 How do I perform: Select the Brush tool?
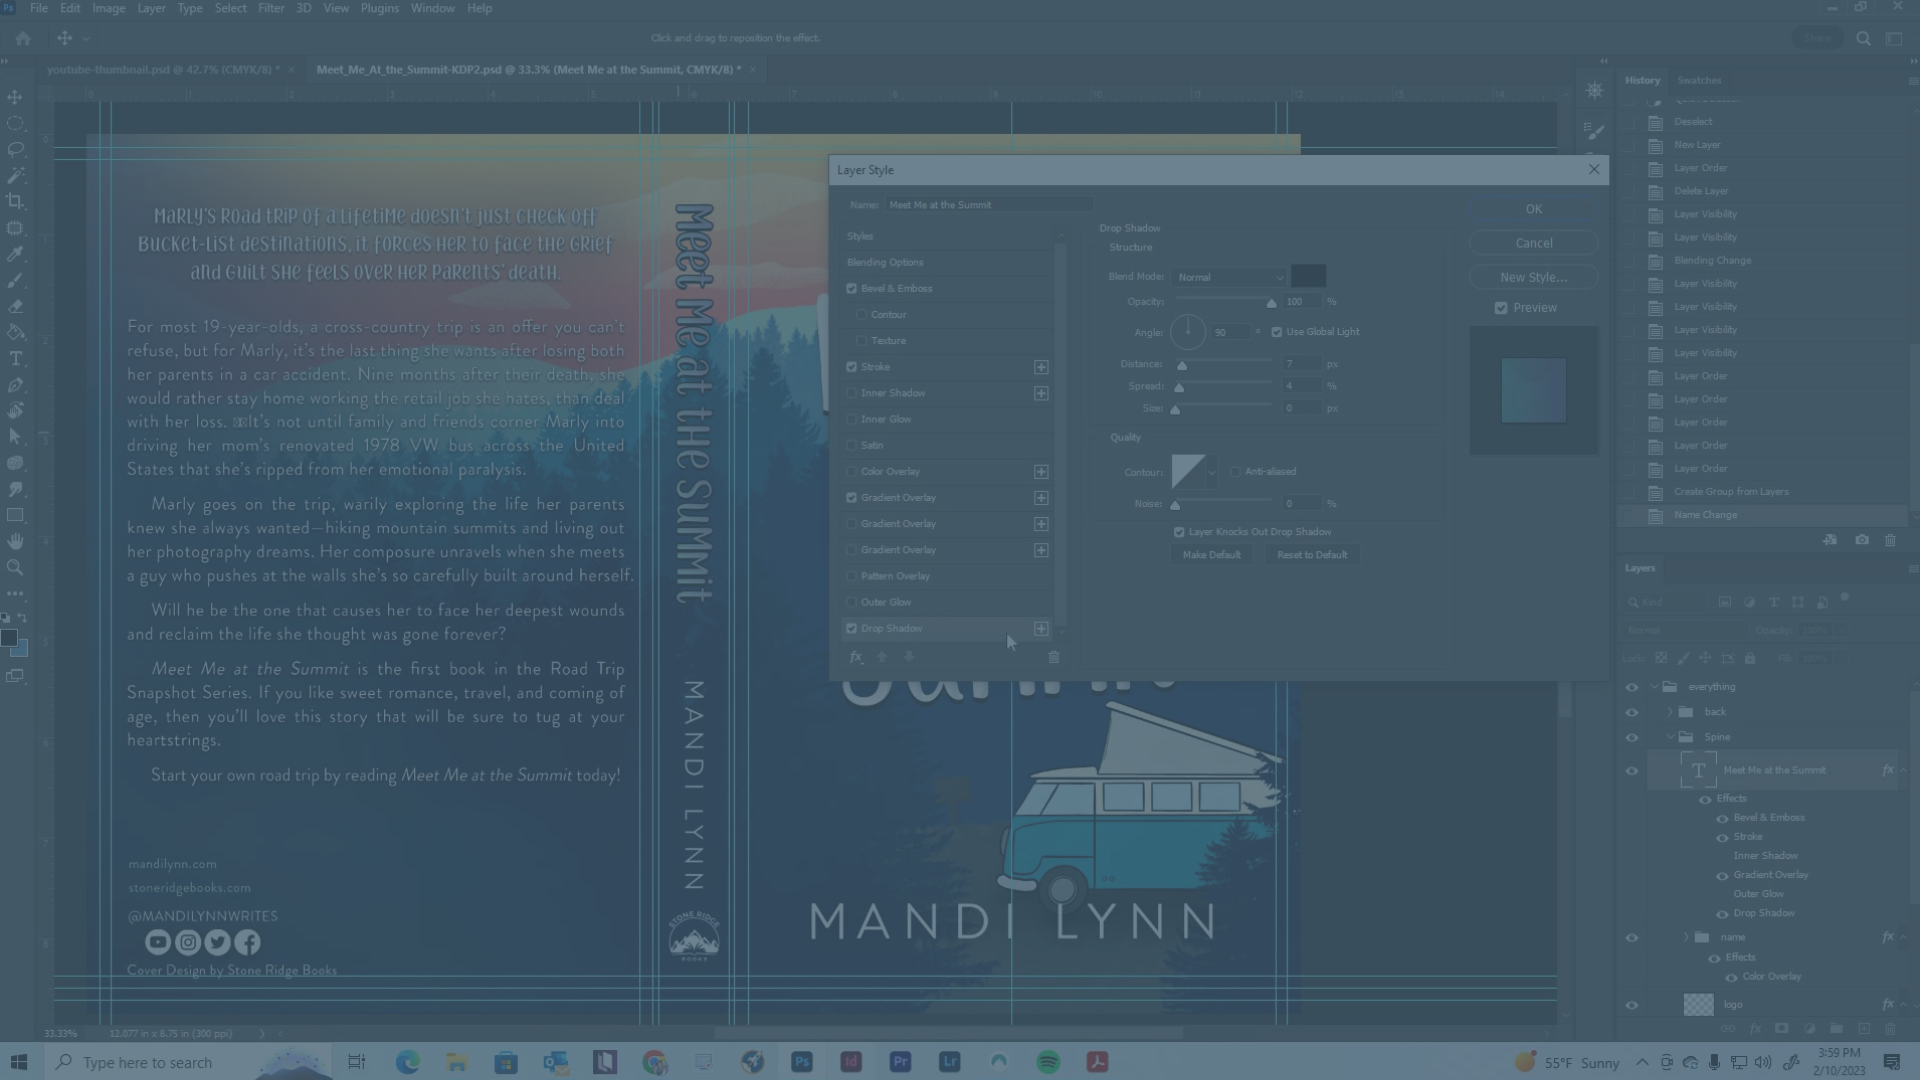coord(15,280)
